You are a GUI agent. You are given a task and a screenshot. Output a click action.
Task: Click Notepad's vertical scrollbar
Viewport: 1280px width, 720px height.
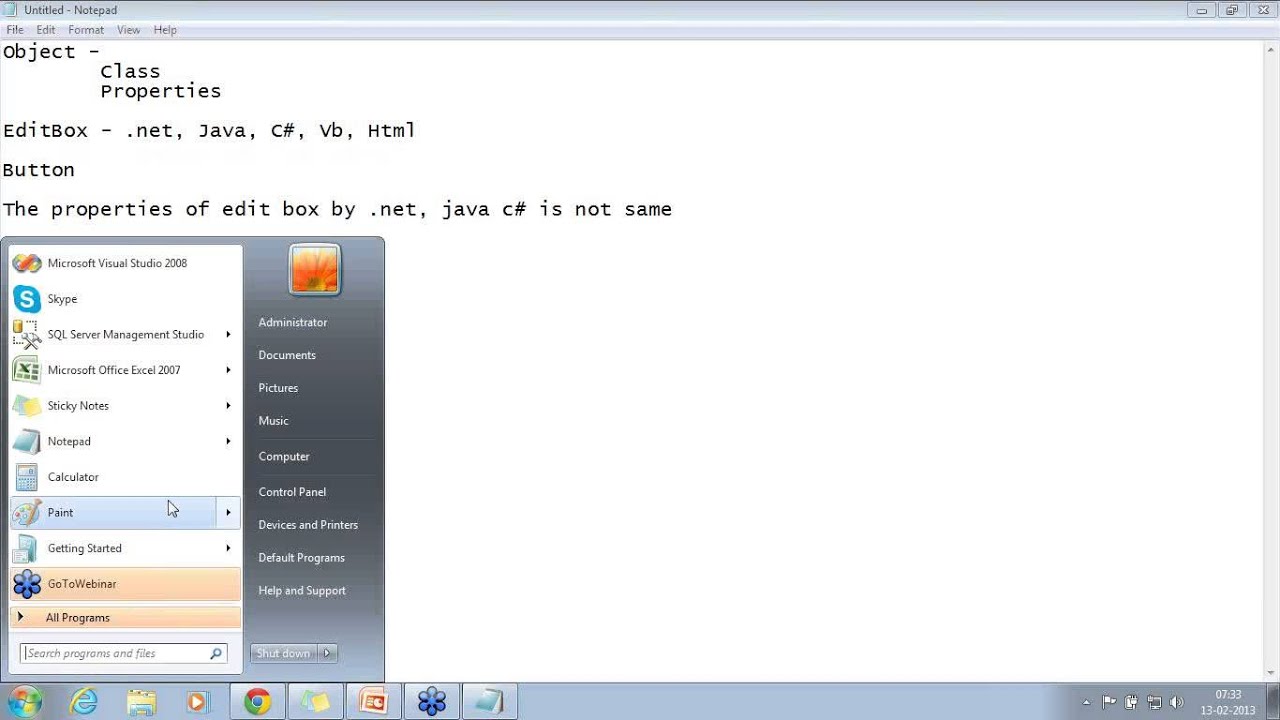pos(1271,360)
